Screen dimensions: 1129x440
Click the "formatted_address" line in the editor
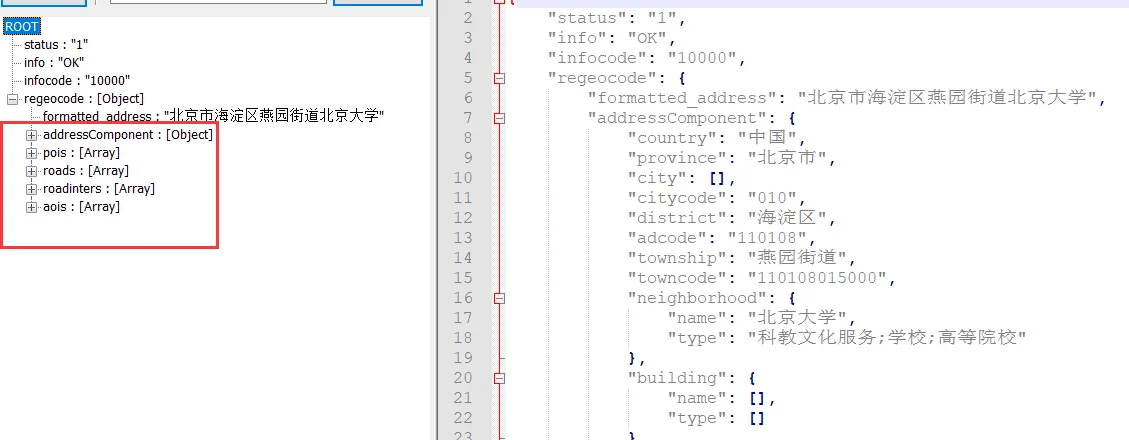(846, 98)
